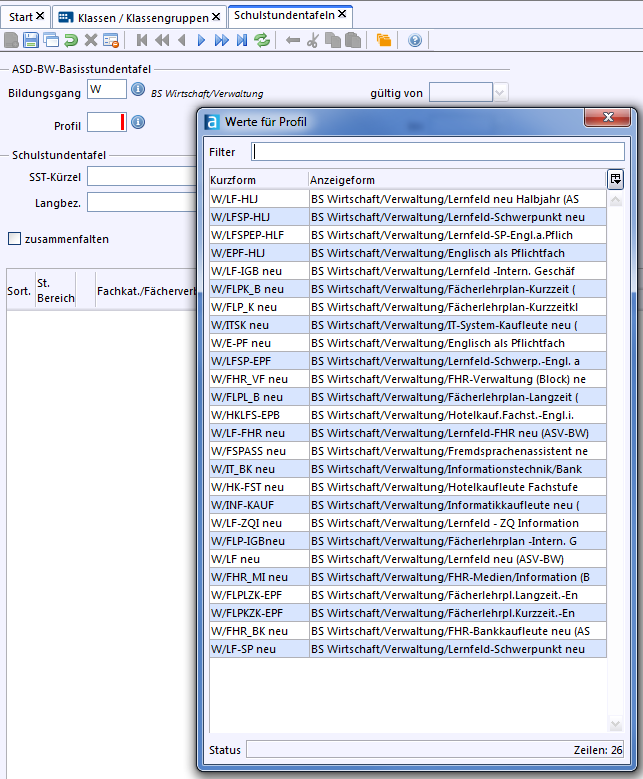The width and height of the screenshot is (643, 779).
Task: Click the orange folder icon
Action: click(x=384, y=41)
